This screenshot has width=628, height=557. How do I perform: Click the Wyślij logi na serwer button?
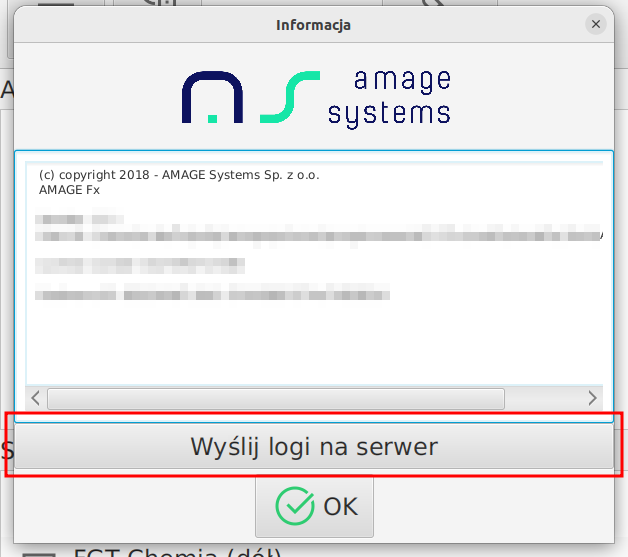314,446
